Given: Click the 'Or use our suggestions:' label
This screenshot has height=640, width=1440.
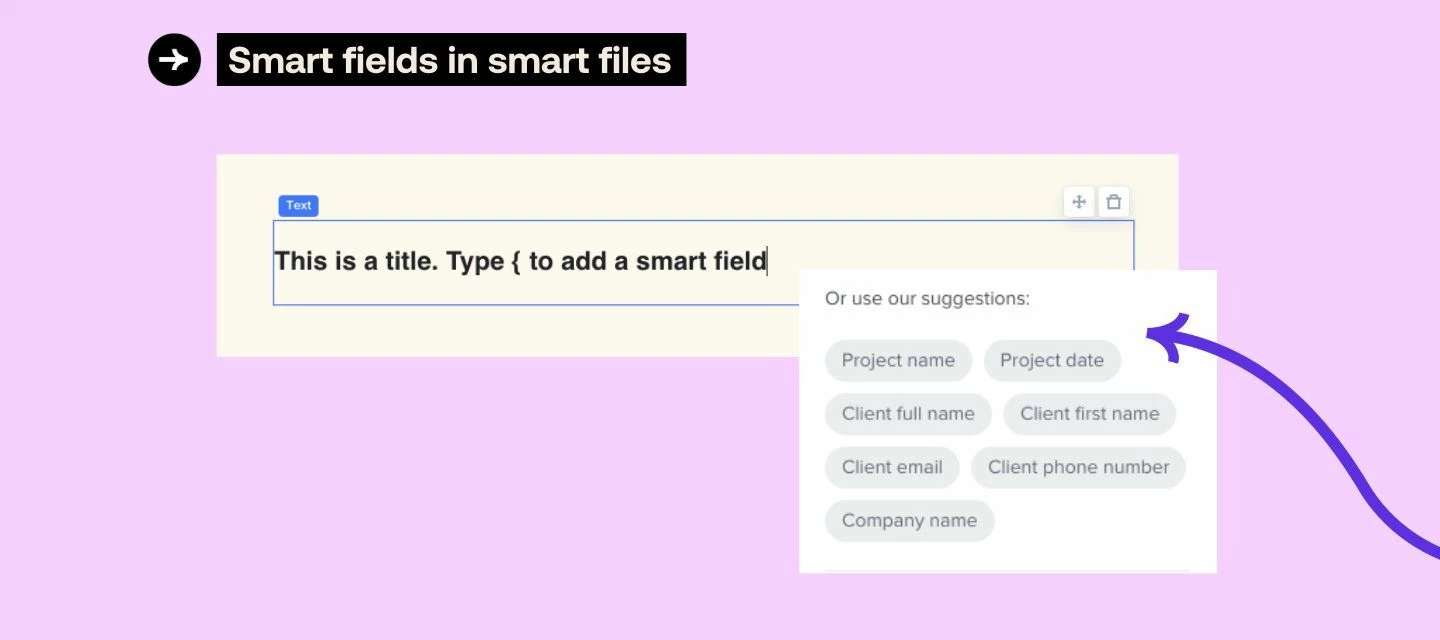Looking at the screenshot, I should pos(925,298).
